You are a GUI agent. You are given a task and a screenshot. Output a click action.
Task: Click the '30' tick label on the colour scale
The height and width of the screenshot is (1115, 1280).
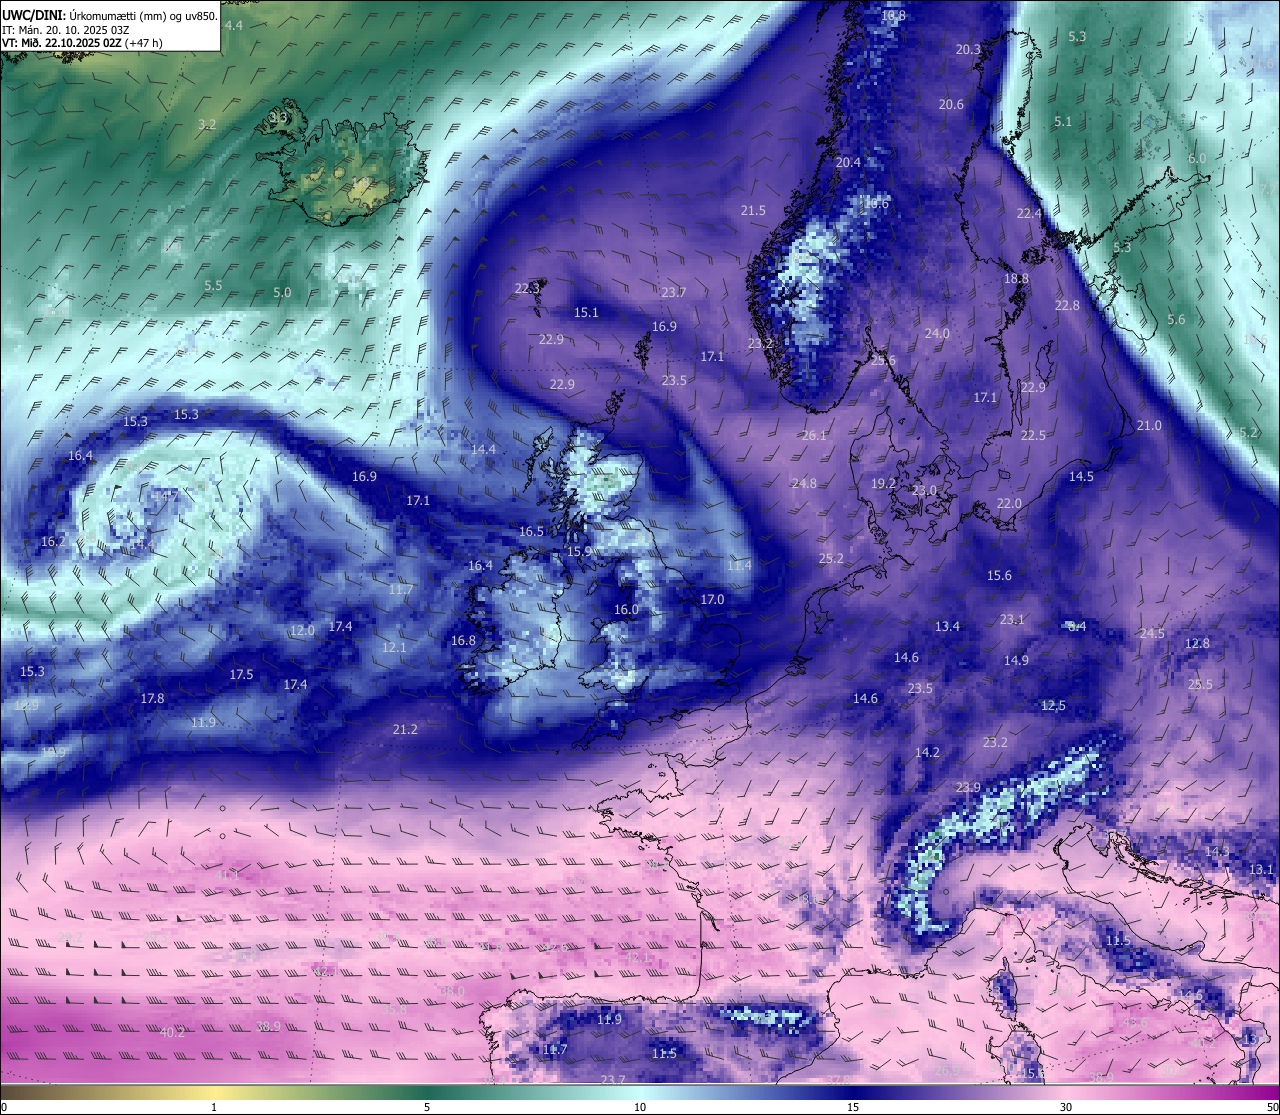pos(1066,1107)
